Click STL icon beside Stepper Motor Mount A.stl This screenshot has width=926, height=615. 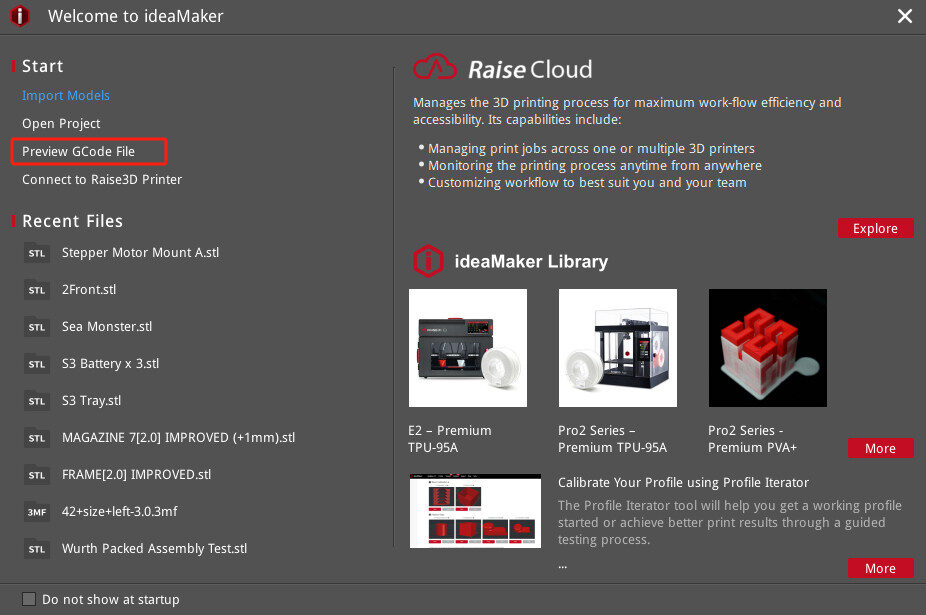pyautogui.click(x=37, y=253)
